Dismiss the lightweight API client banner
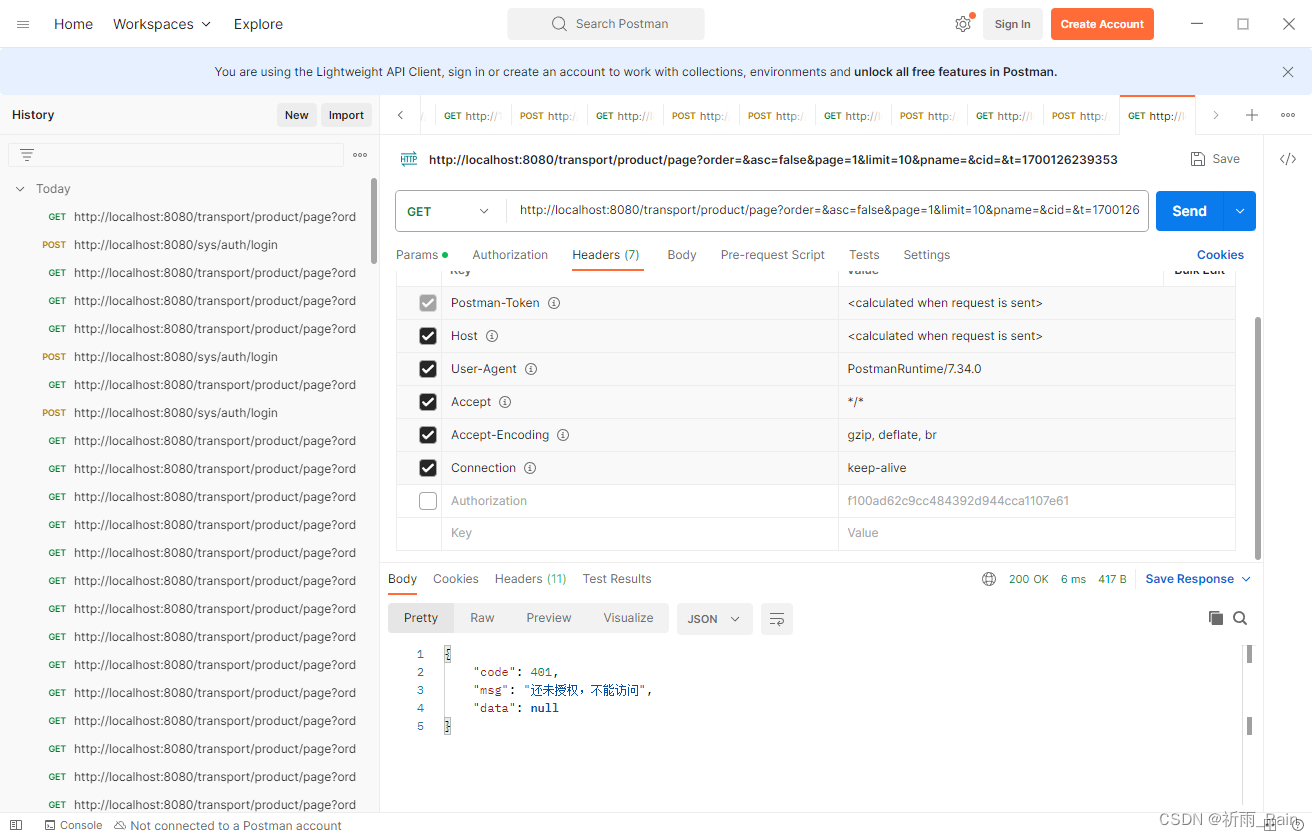 pos(1288,72)
